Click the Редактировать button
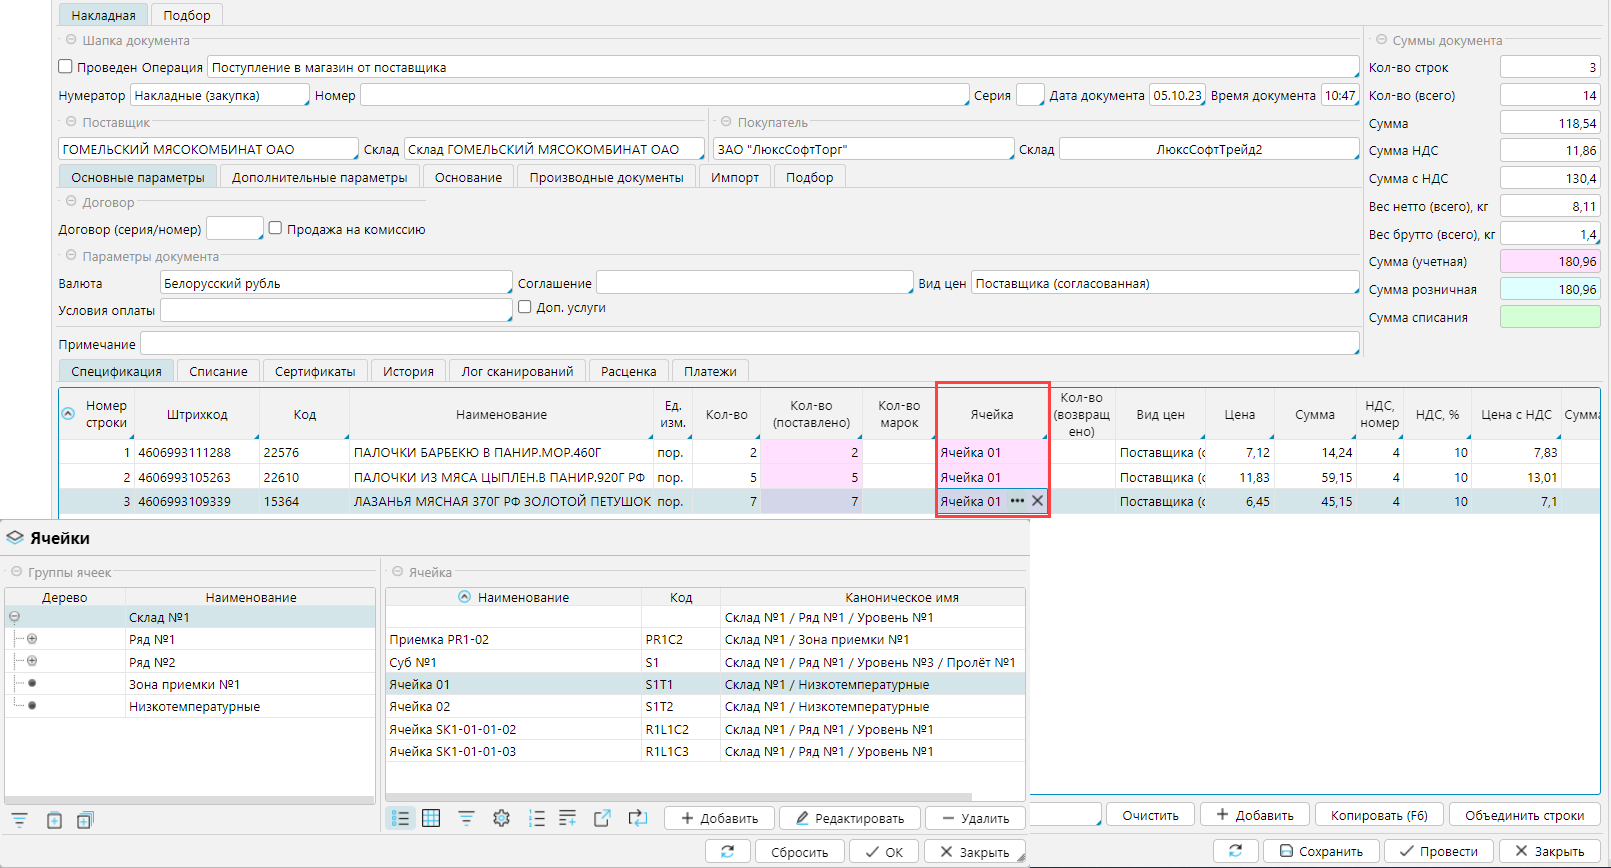This screenshot has height=868, width=1611. [x=850, y=818]
